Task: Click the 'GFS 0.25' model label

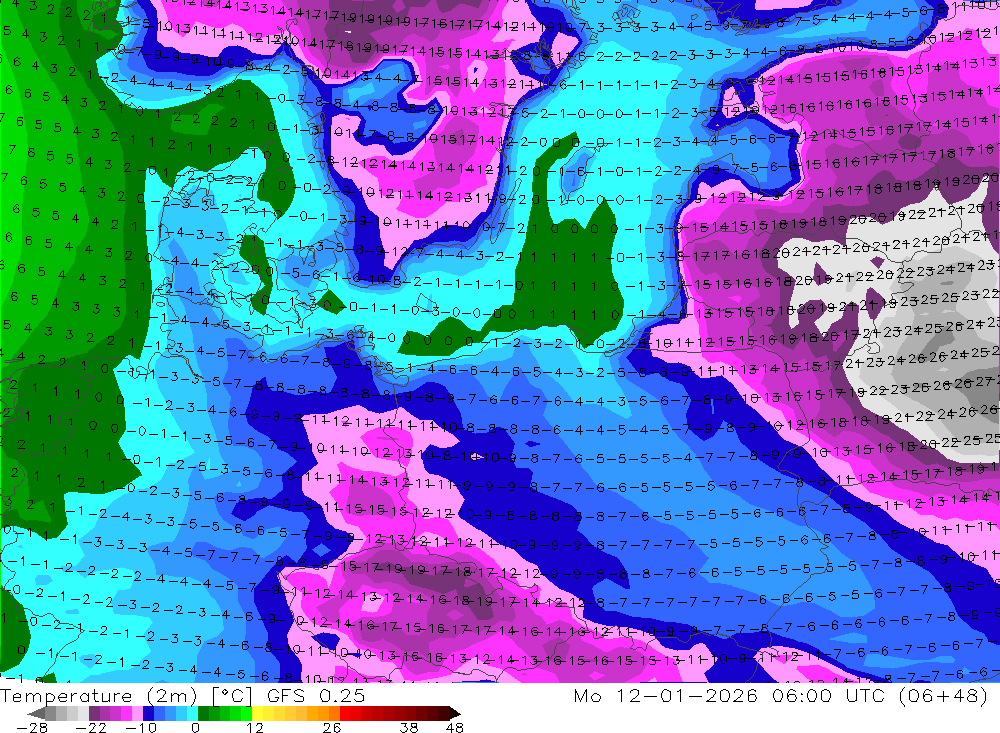Action: tap(316, 695)
